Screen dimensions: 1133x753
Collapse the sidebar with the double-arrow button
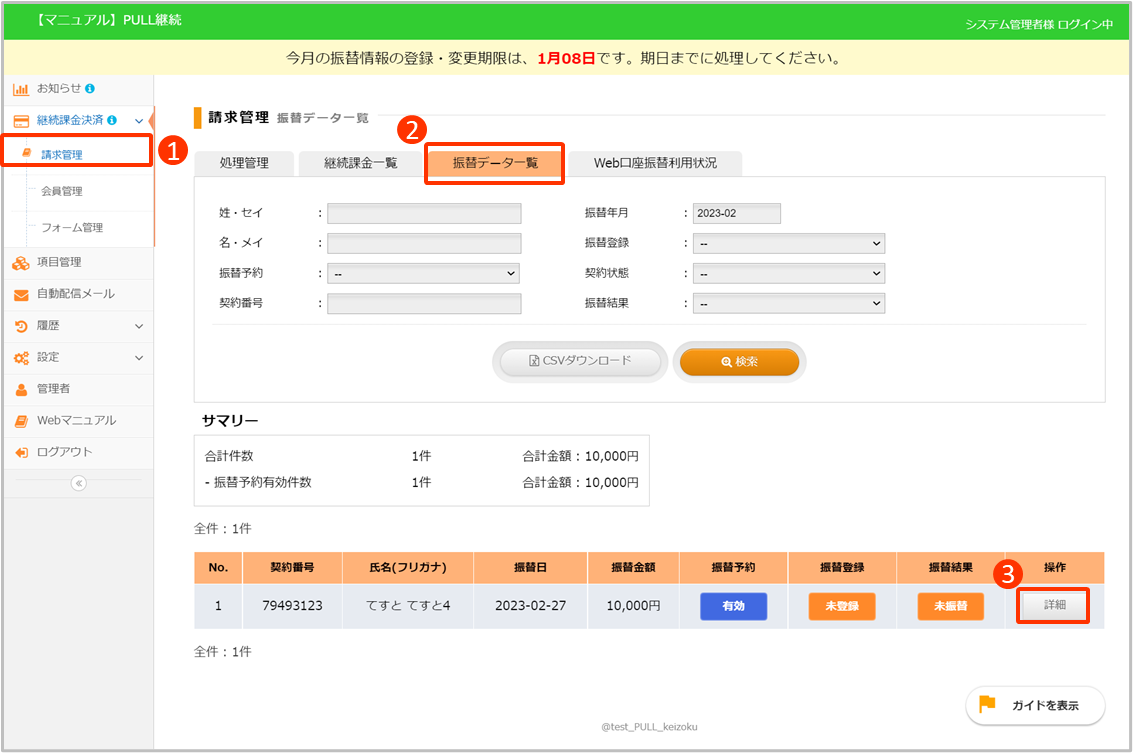pyautogui.click(x=78, y=483)
